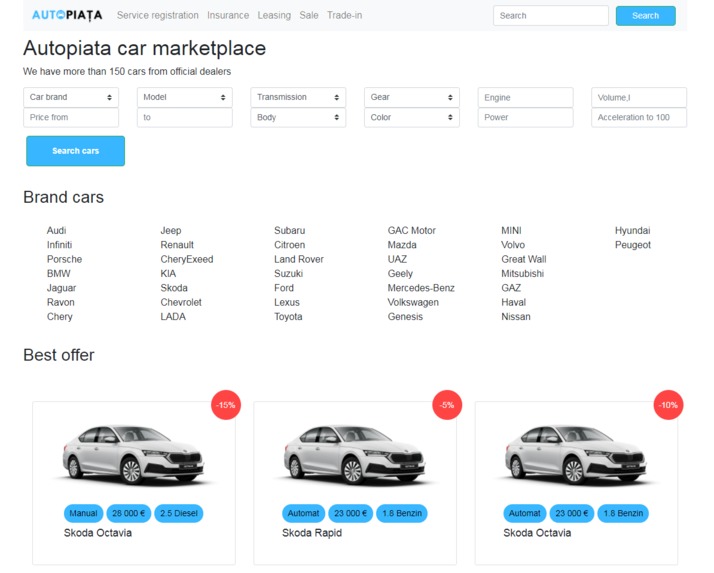Select CheryExeed brand
Screen dimensions: 714x573
click(187, 259)
